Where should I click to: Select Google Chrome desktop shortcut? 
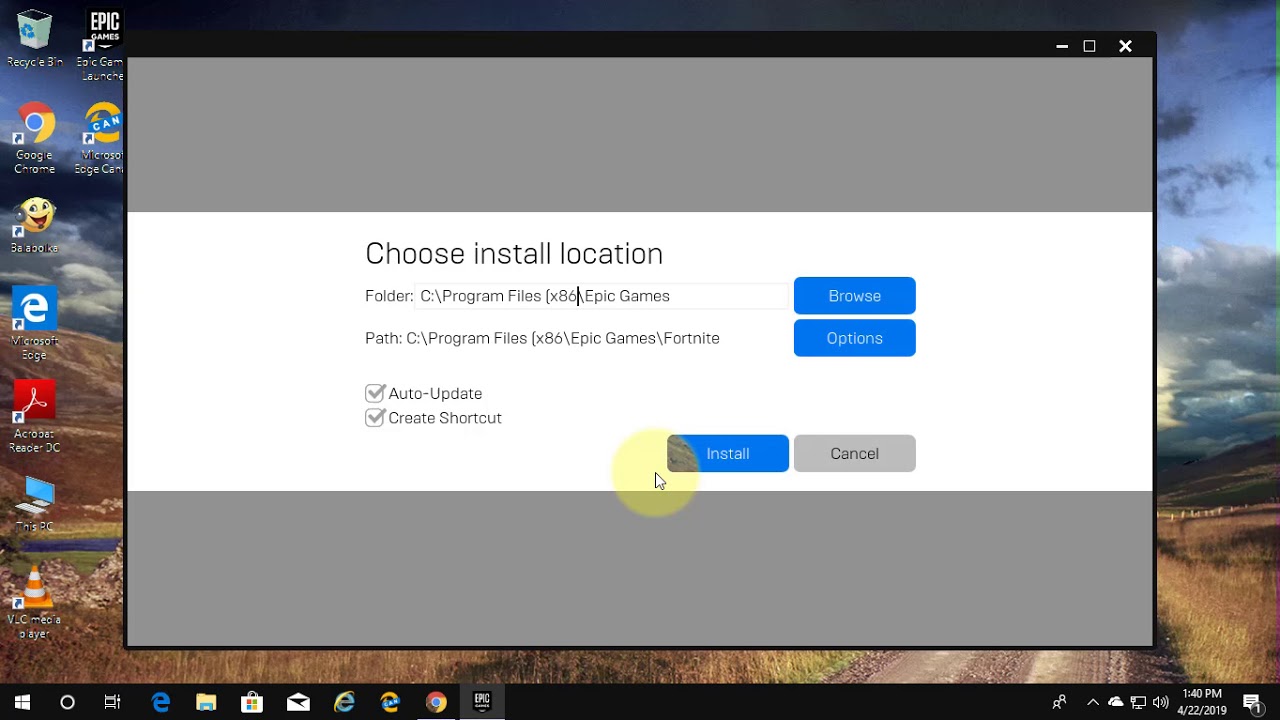click(35, 139)
